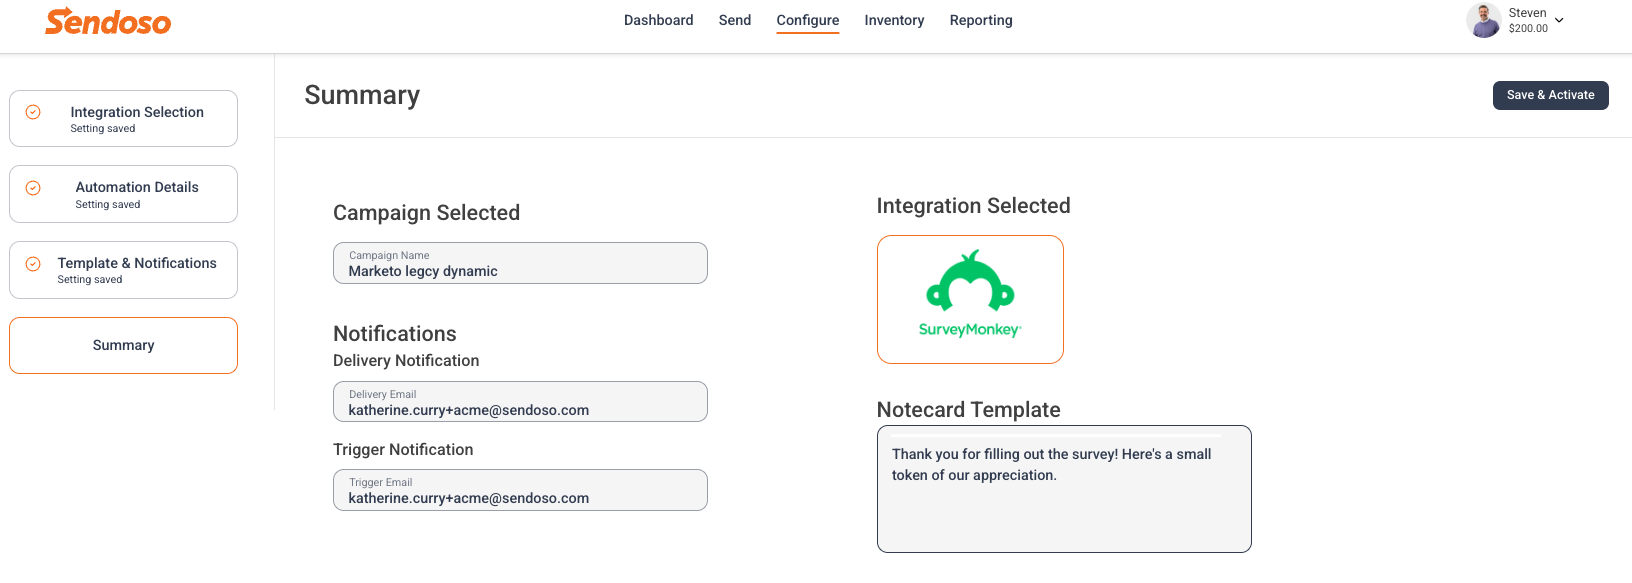Expand the Steven account dropdown arrow
The image size is (1632, 583).
point(1559,20)
